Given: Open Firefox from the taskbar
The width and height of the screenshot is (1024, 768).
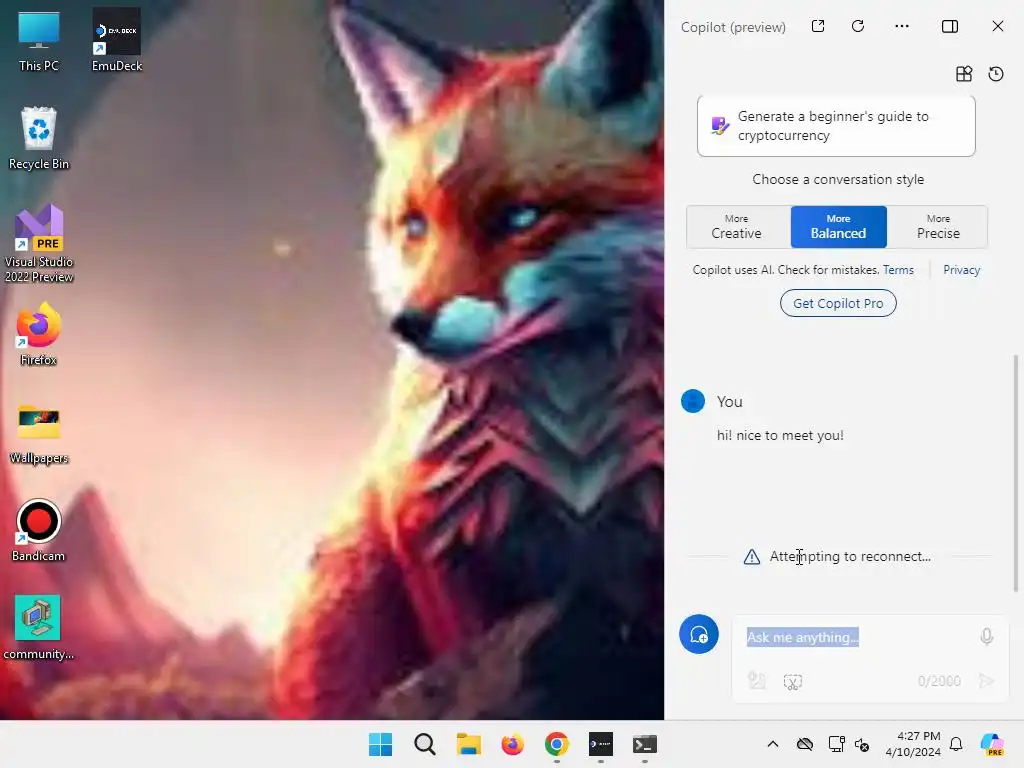Looking at the screenshot, I should (x=513, y=744).
